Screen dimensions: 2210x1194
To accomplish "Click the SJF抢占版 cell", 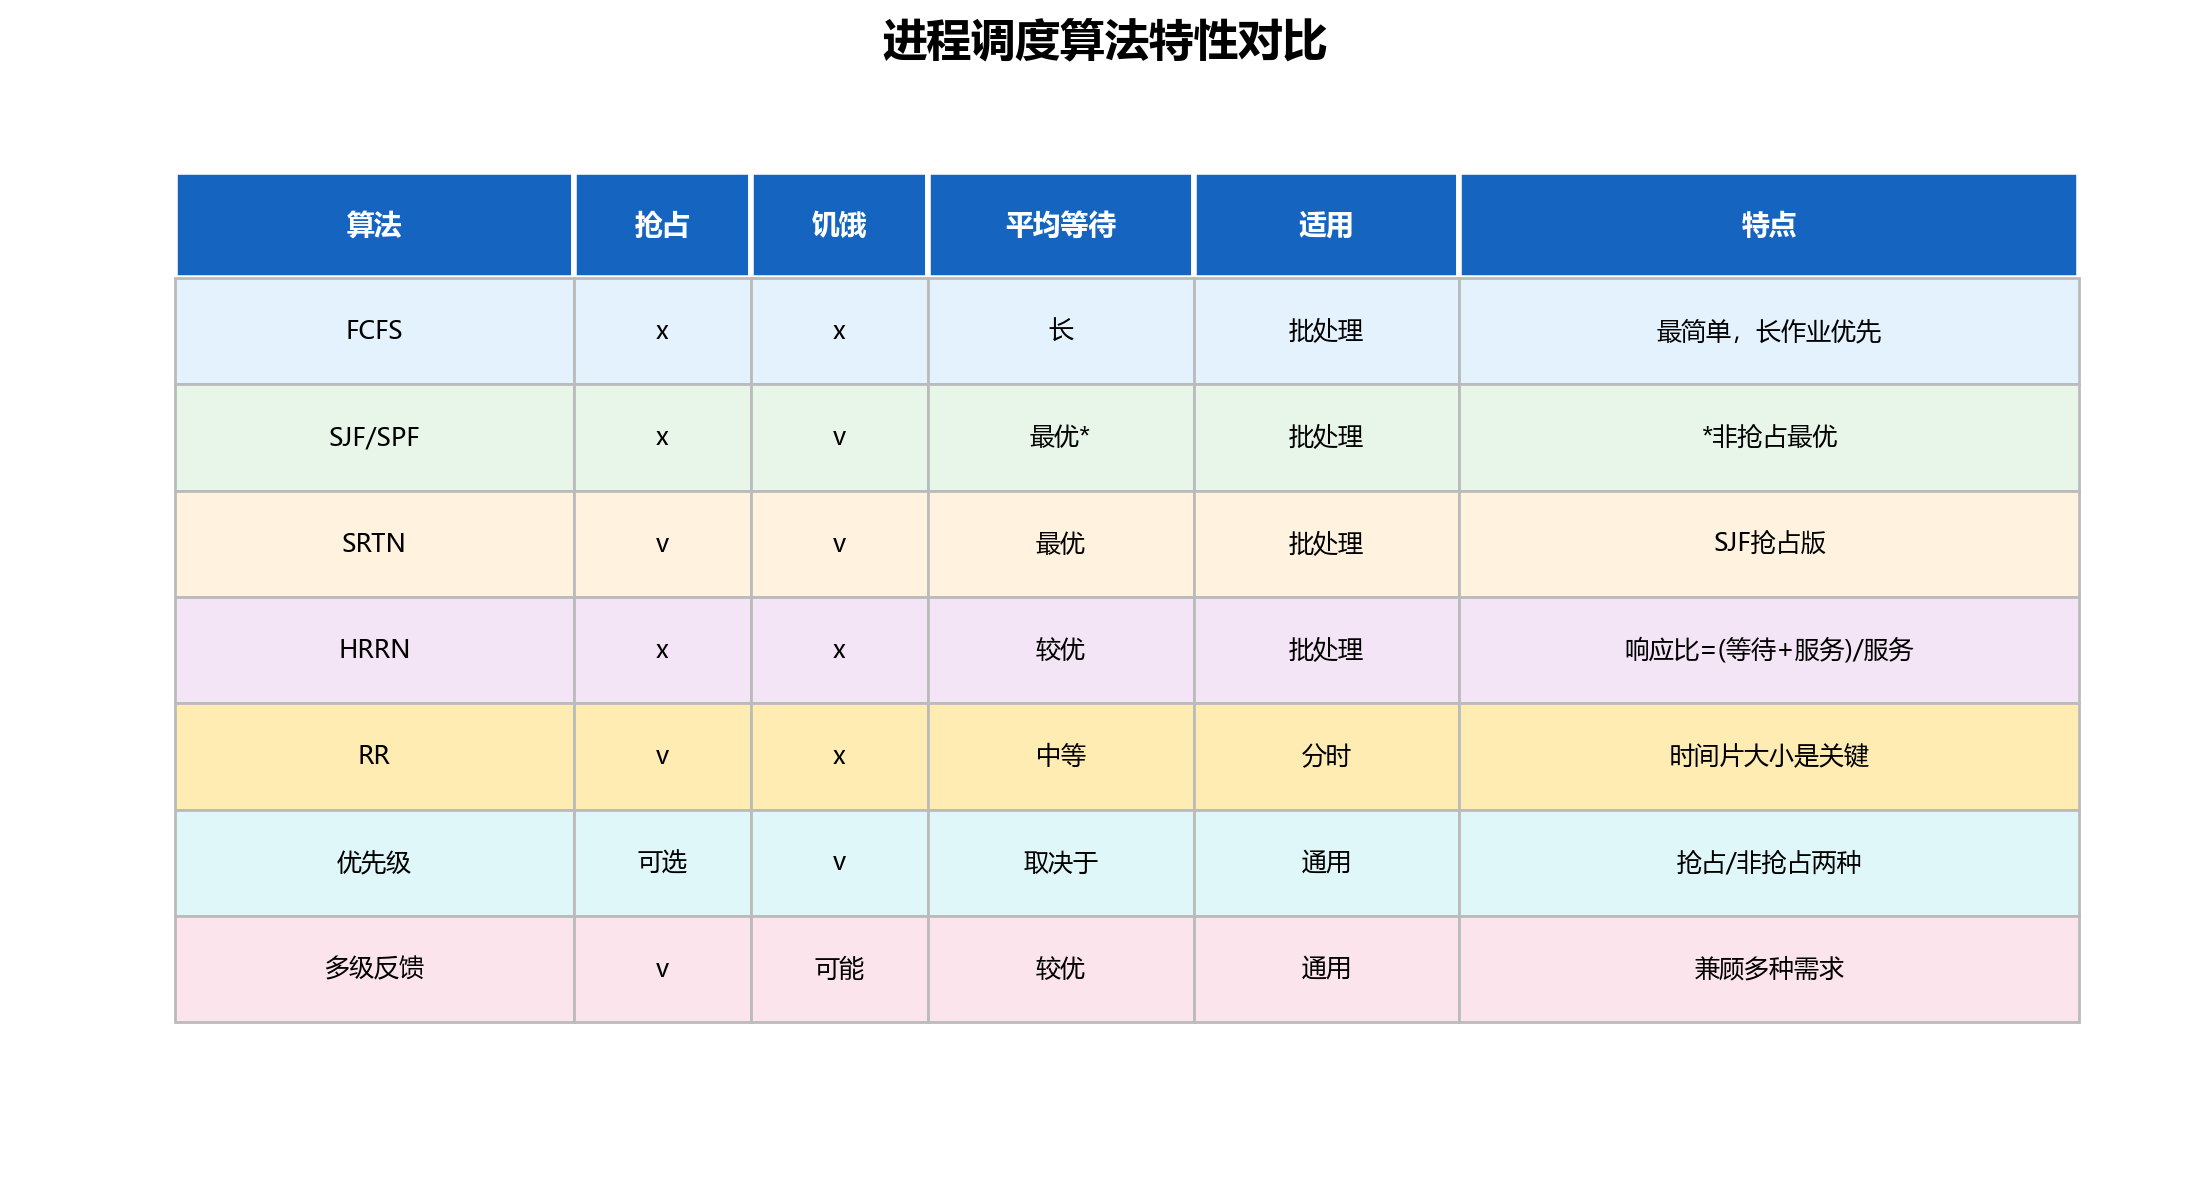I will click(1769, 544).
